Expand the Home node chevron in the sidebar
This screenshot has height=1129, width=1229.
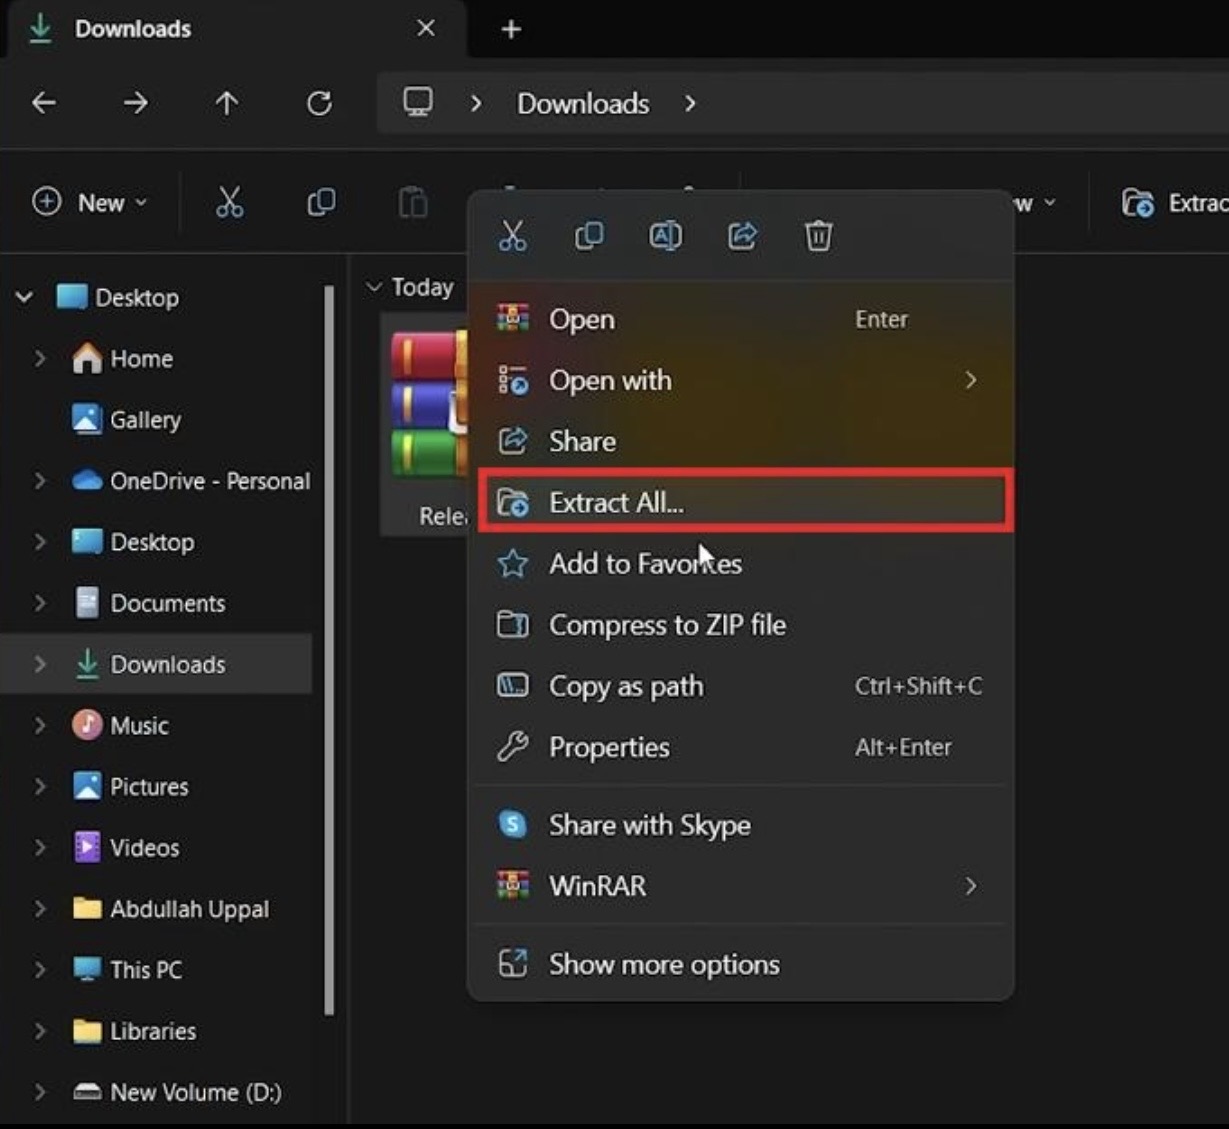tap(40, 358)
